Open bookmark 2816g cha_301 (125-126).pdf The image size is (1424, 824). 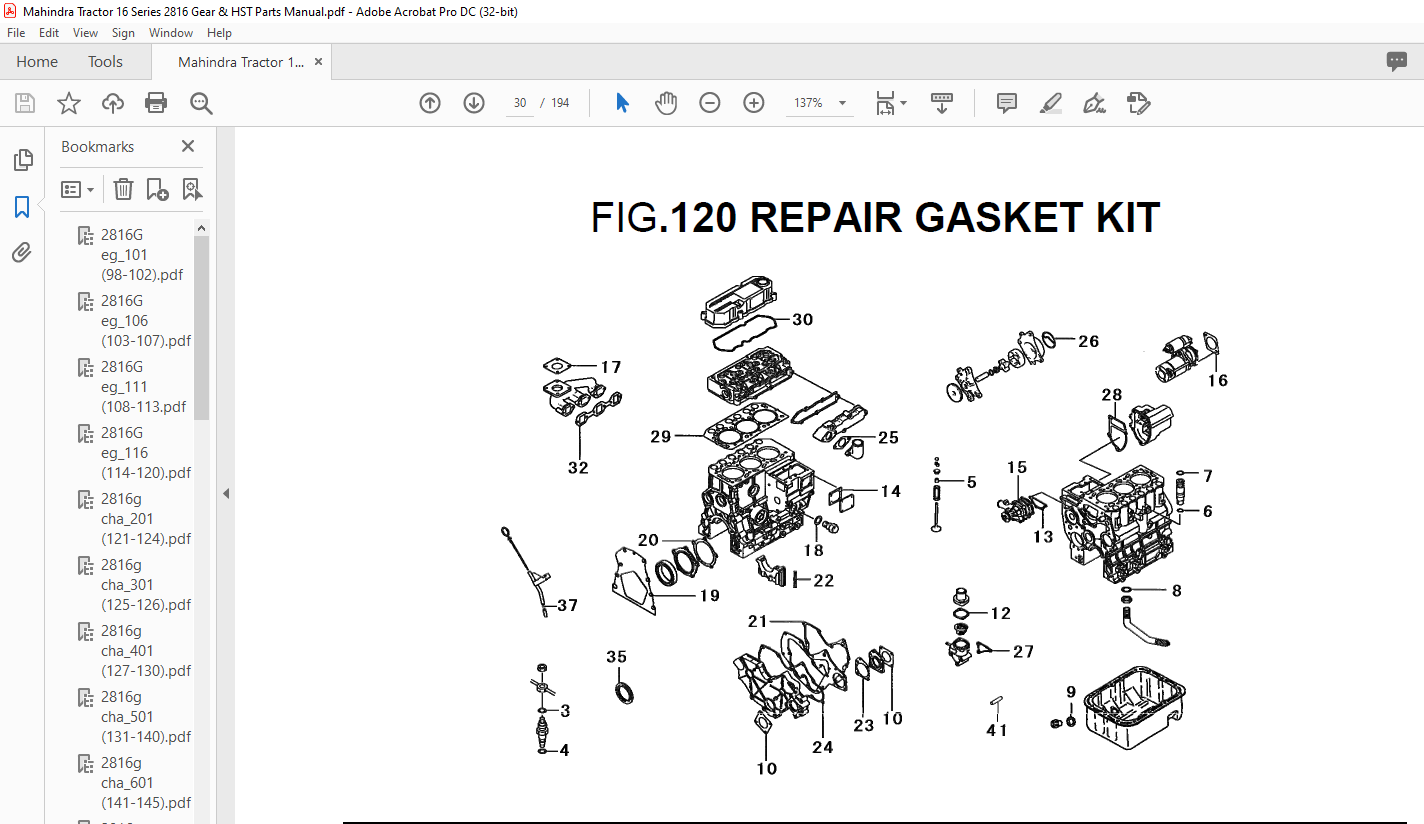tap(146, 584)
